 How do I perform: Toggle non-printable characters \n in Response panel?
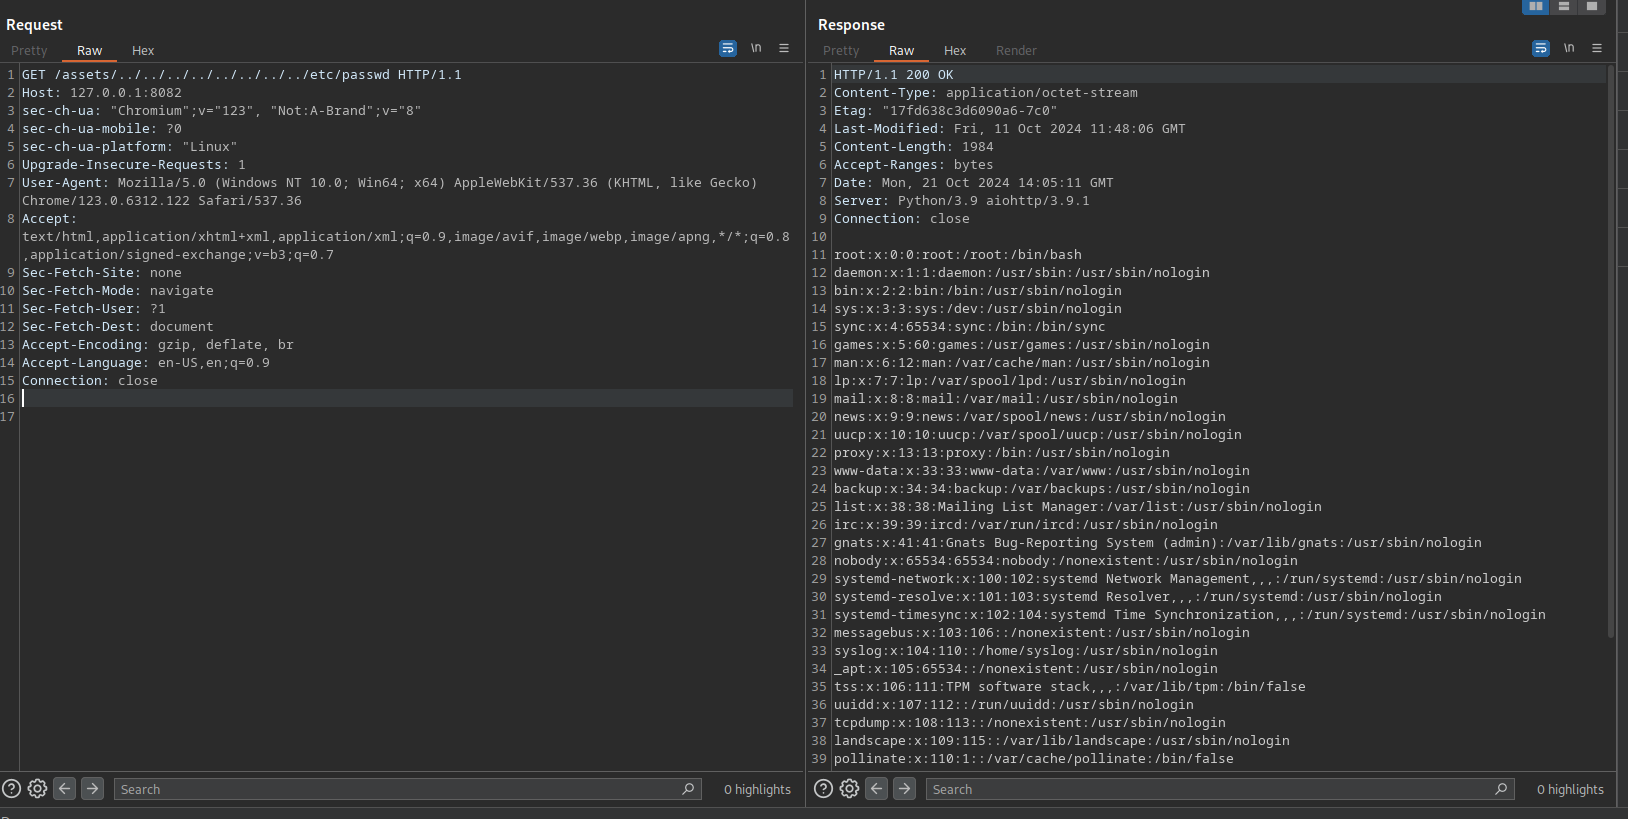tap(1569, 48)
